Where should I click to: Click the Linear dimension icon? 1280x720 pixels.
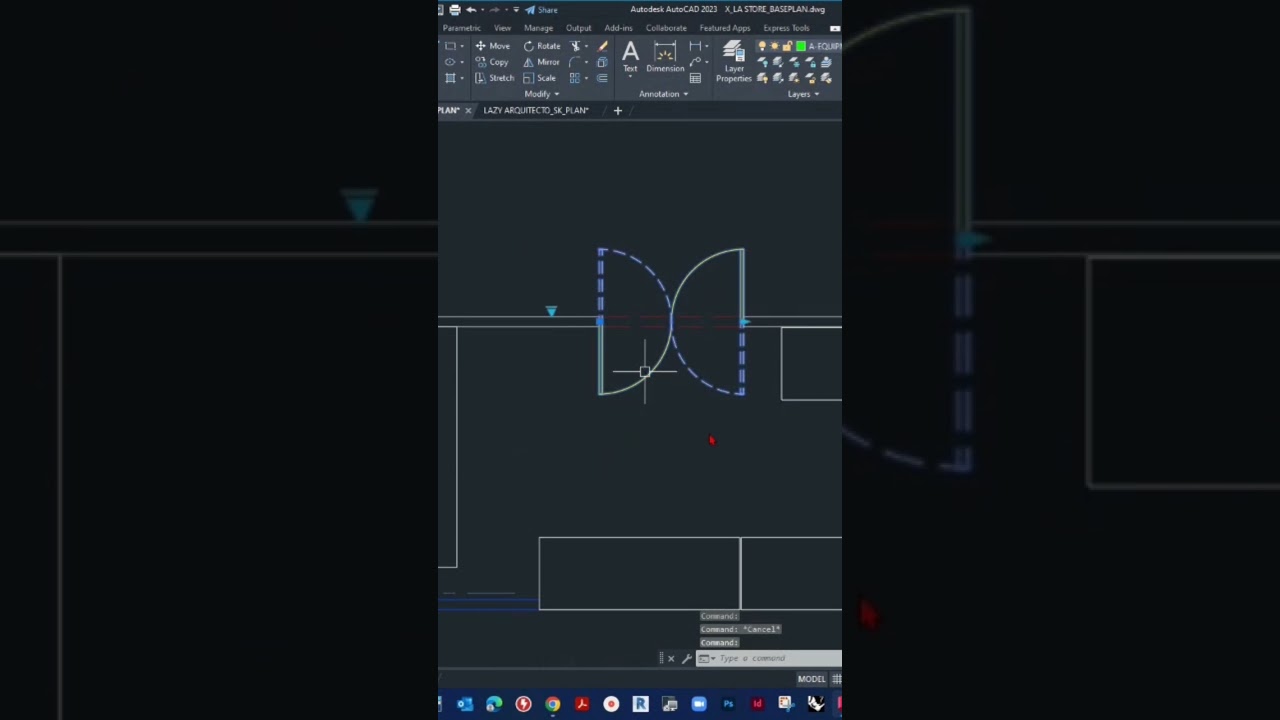695,46
